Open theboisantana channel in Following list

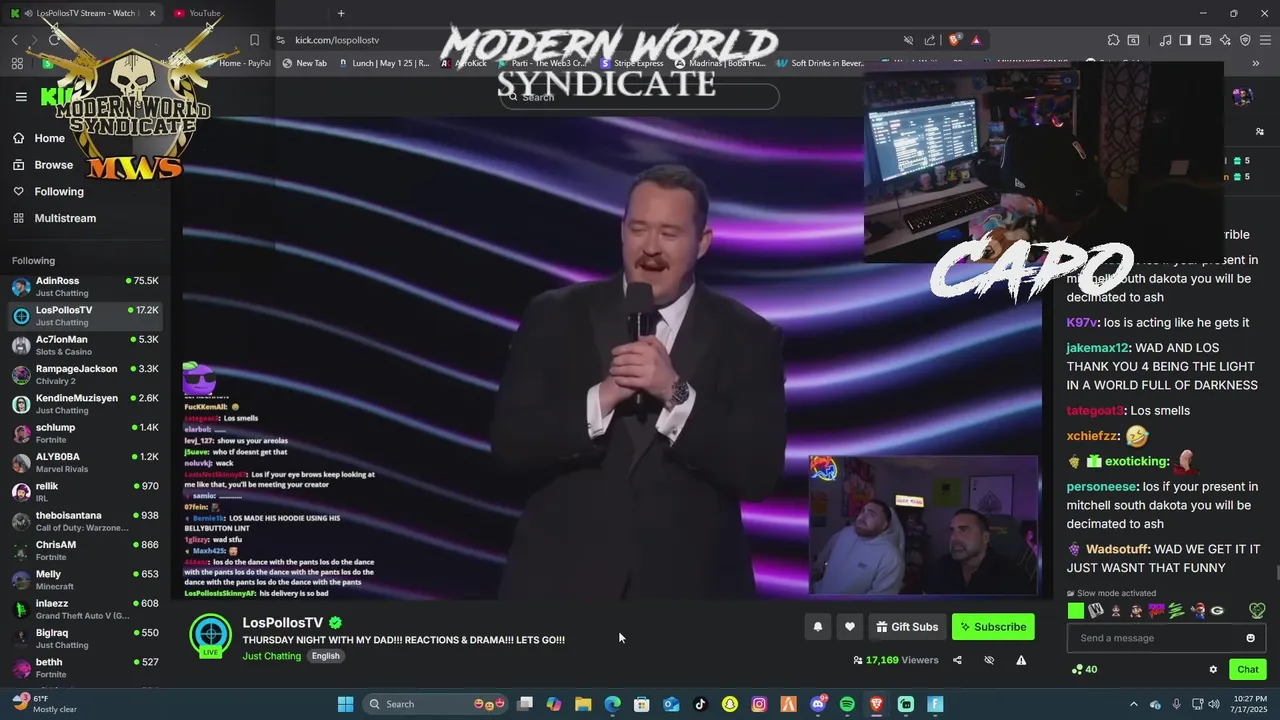[x=85, y=521]
